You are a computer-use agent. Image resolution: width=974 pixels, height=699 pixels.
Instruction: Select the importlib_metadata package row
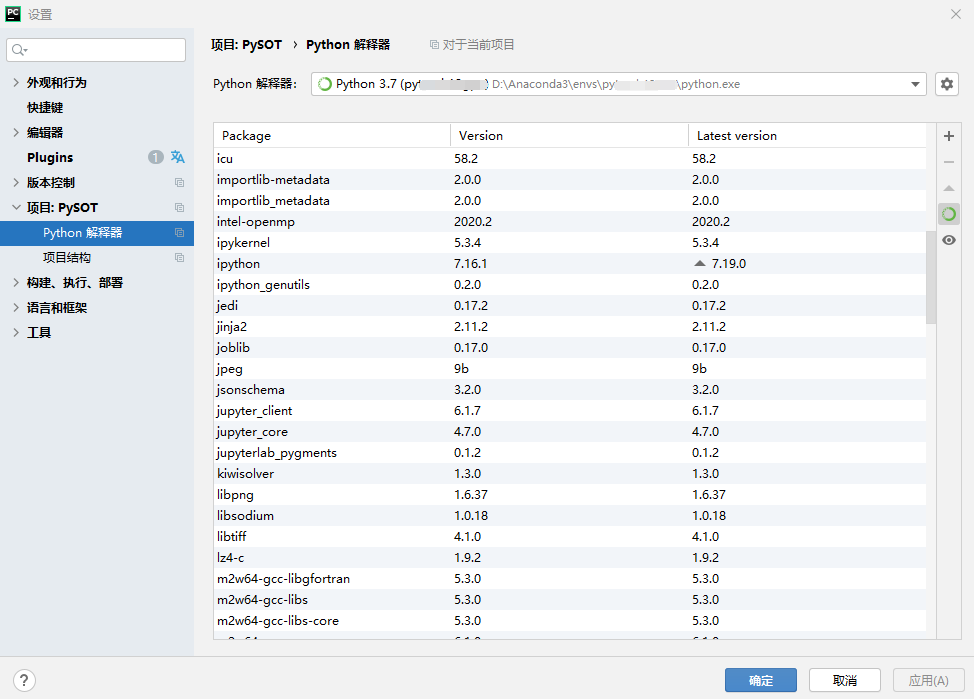coord(570,201)
